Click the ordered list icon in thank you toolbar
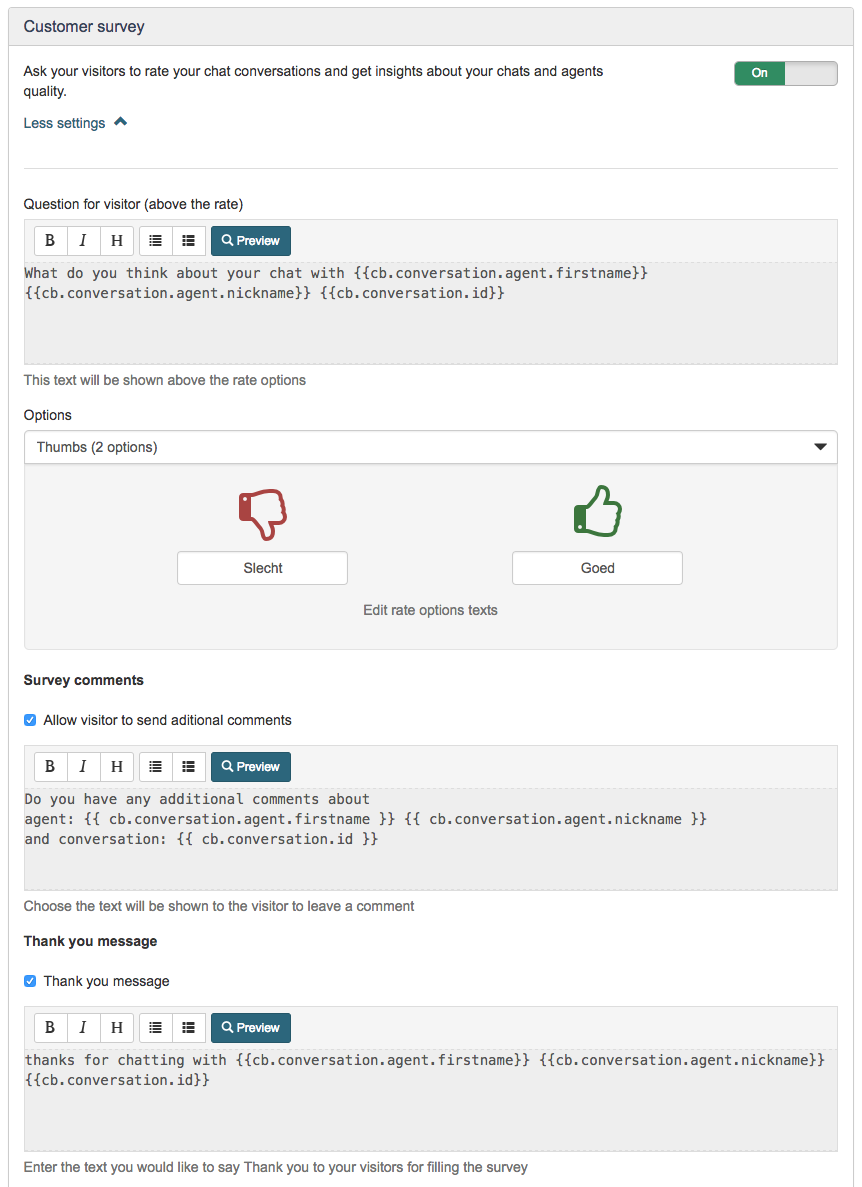Viewport: 862px width, 1187px height. (x=188, y=1027)
